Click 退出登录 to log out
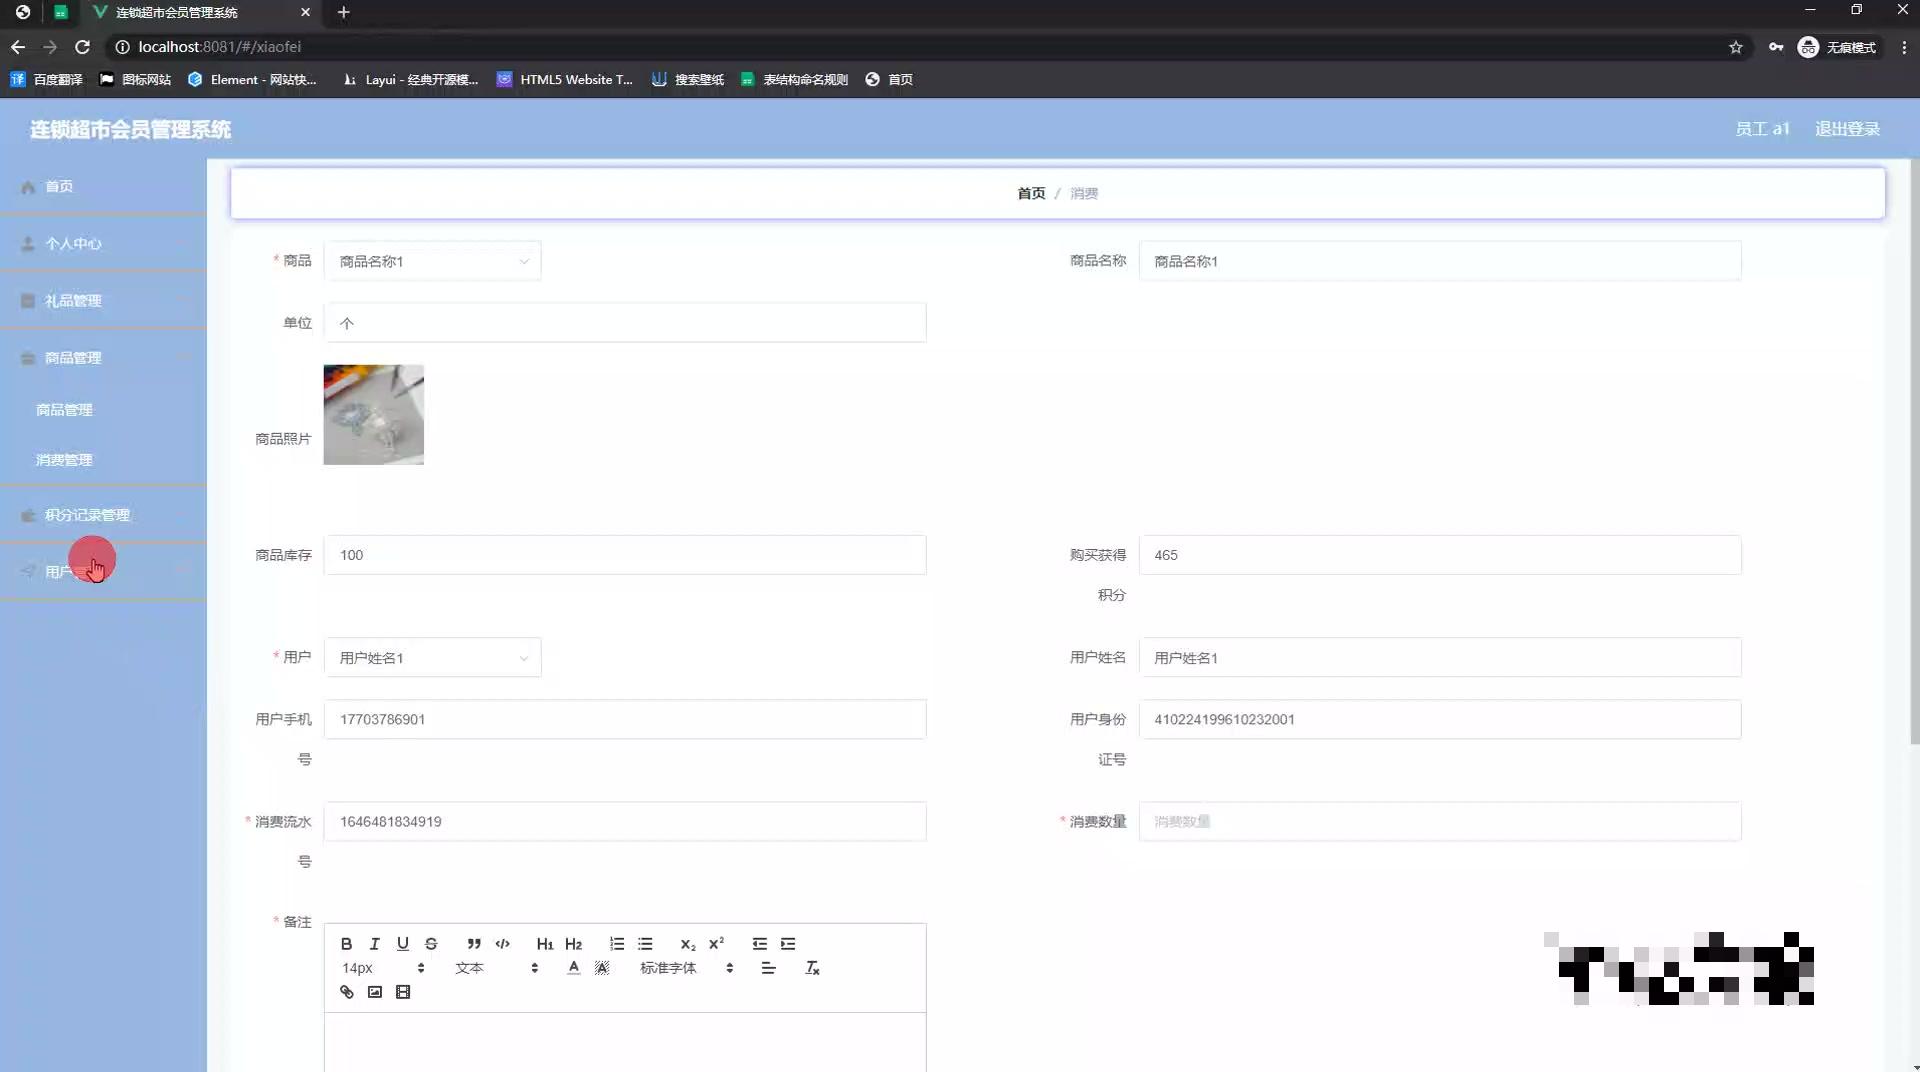 [x=1847, y=129]
